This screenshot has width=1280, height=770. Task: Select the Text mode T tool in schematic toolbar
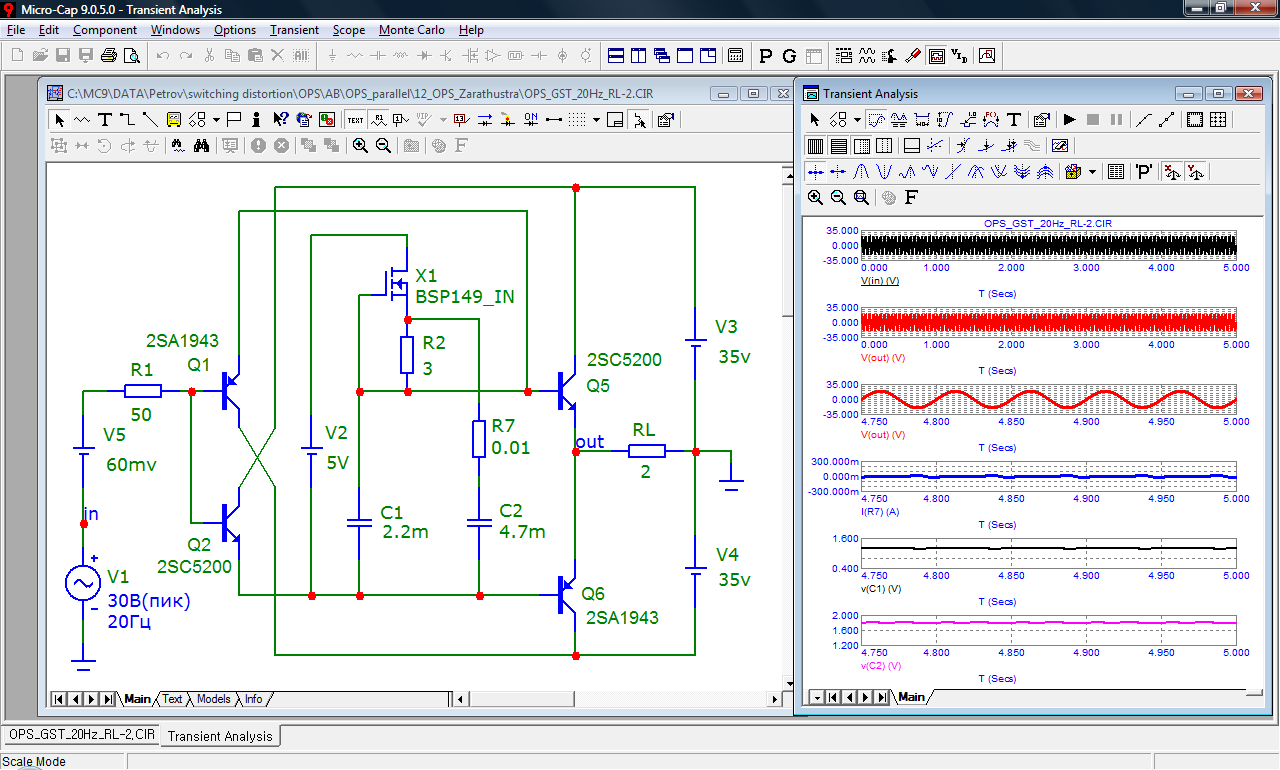pos(104,120)
